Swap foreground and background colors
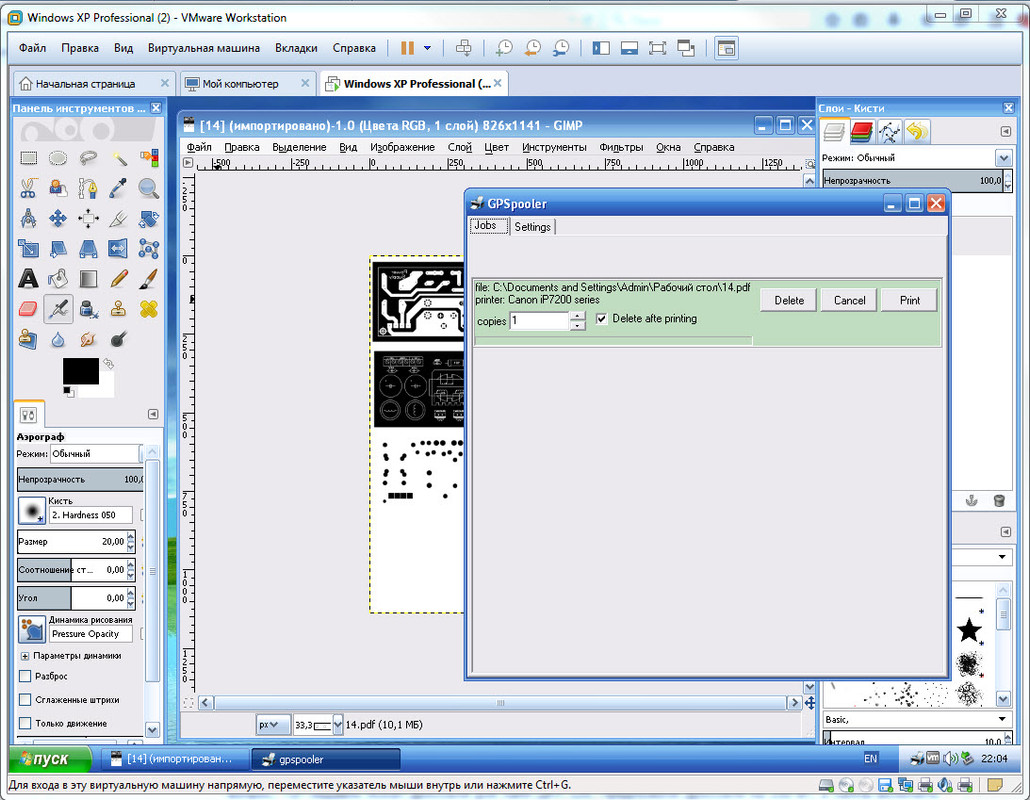The image size is (1030, 800). pyautogui.click(x=108, y=363)
